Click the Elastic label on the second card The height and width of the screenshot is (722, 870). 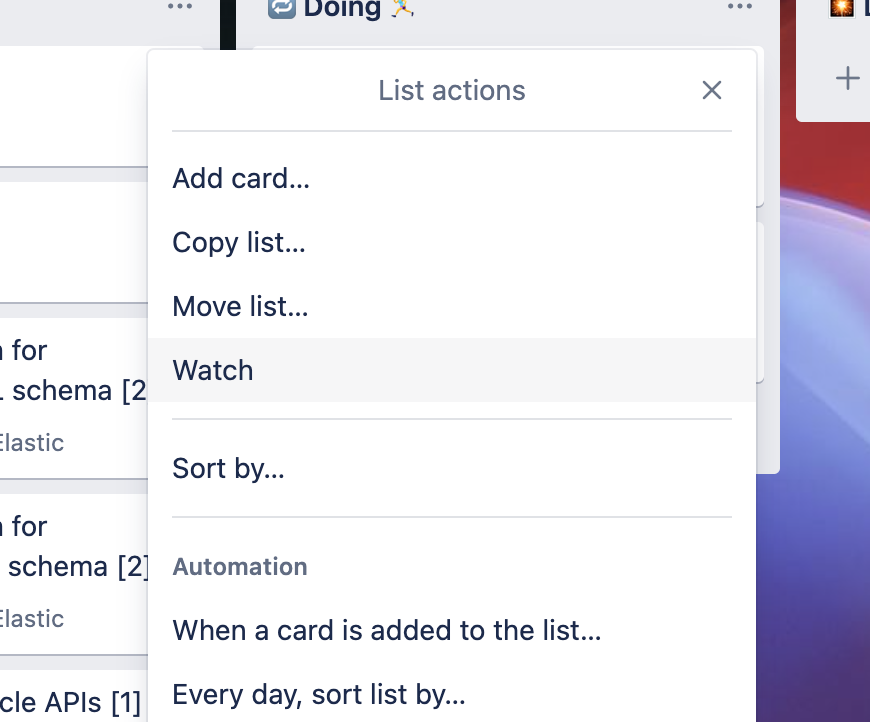point(32,618)
